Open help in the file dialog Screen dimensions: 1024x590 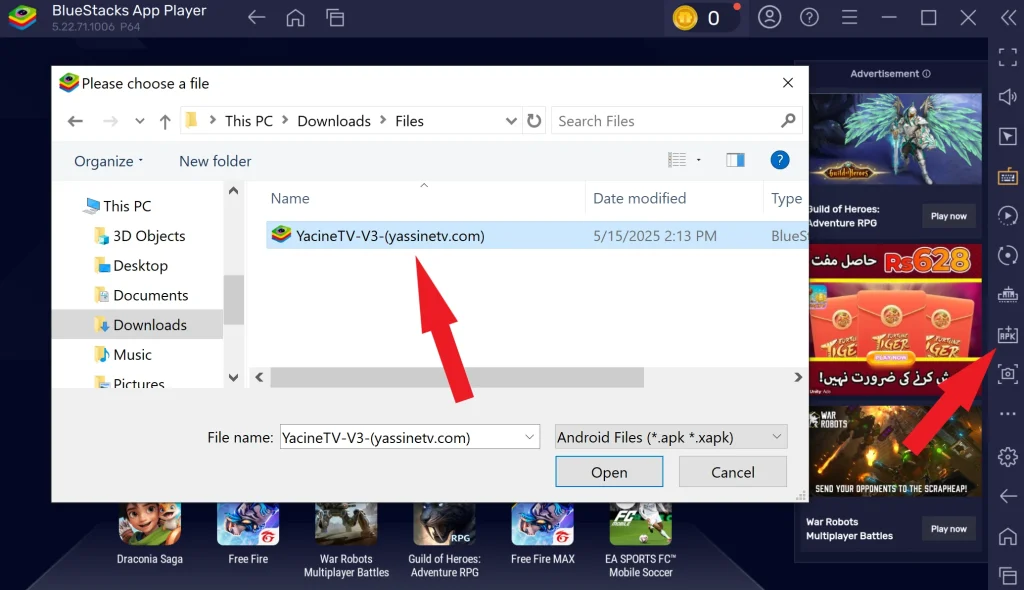(779, 160)
